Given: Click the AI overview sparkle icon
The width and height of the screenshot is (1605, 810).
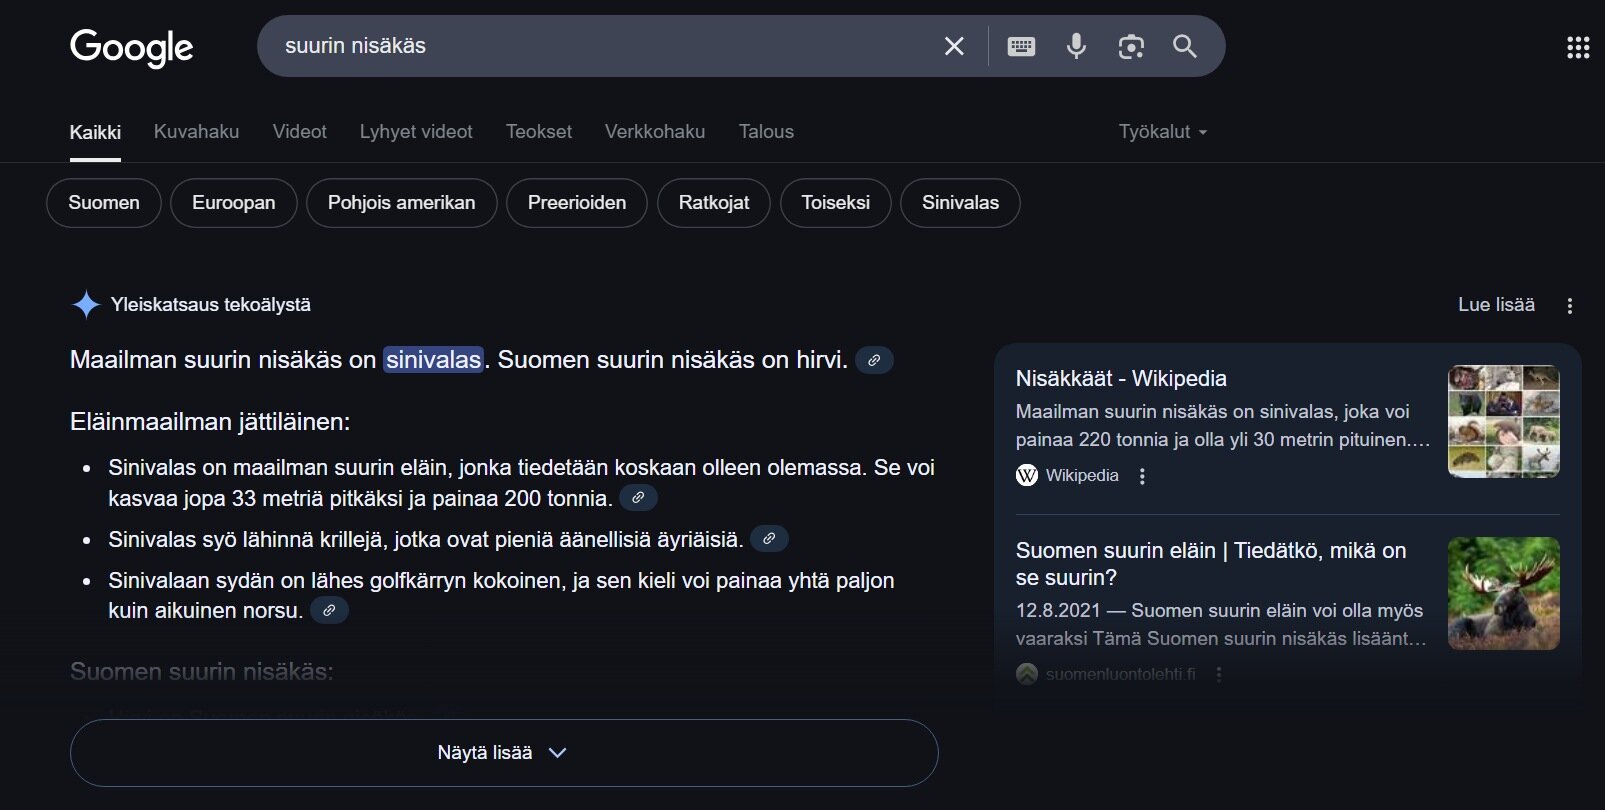Looking at the screenshot, I should click(86, 305).
